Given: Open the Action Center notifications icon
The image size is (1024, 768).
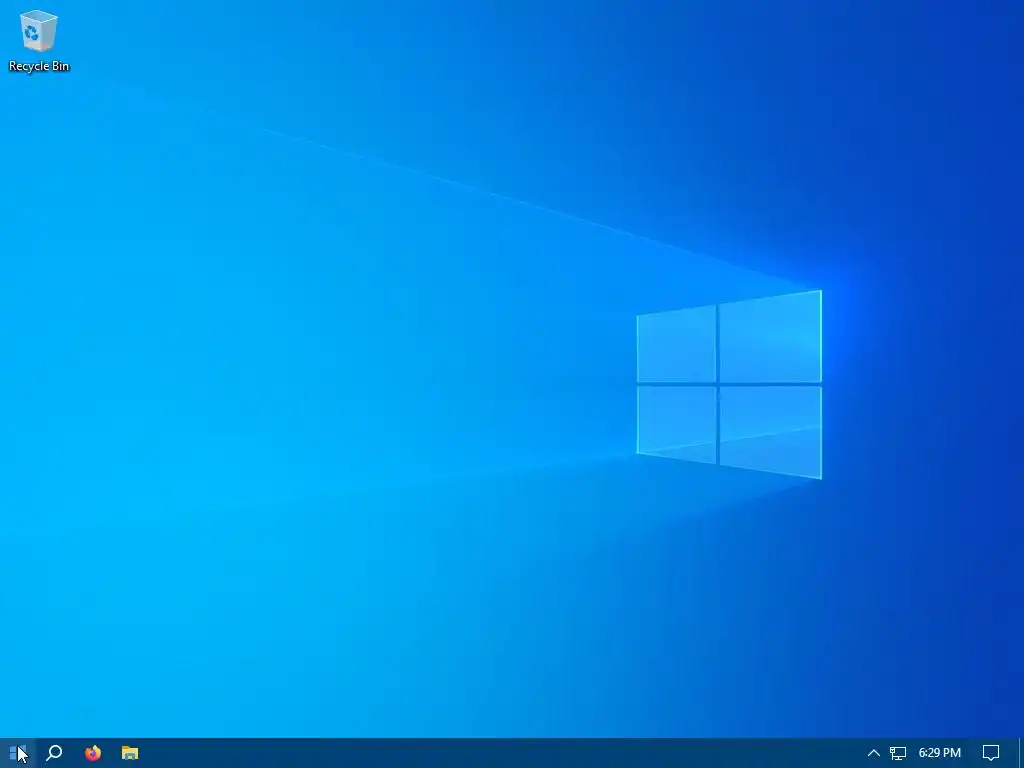Looking at the screenshot, I should 991,753.
